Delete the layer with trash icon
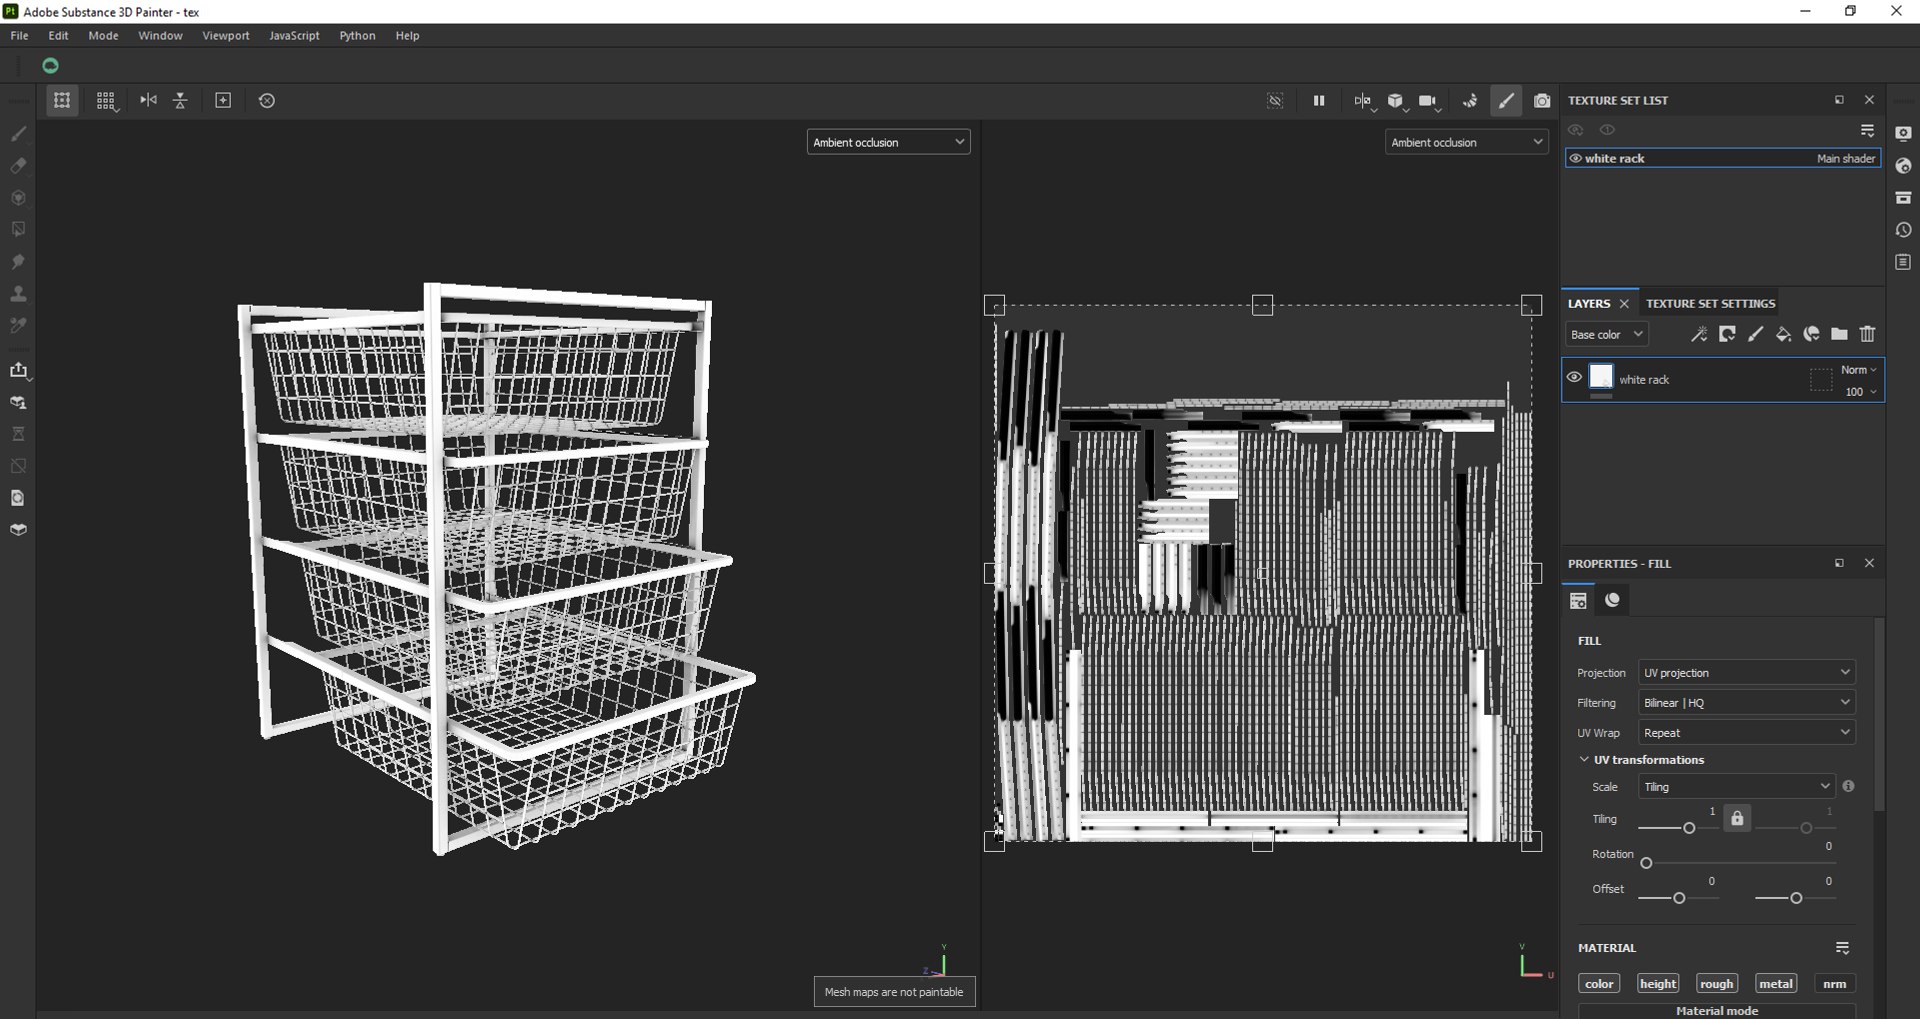The height and width of the screenshot is (1019, 1920). coord(1867,334)
